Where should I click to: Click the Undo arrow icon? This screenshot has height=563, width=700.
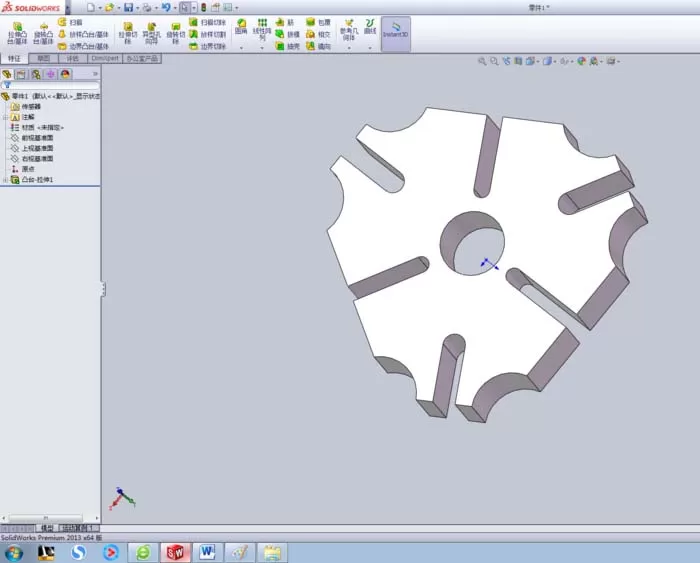pyautogui.click(x=166, y=8)
